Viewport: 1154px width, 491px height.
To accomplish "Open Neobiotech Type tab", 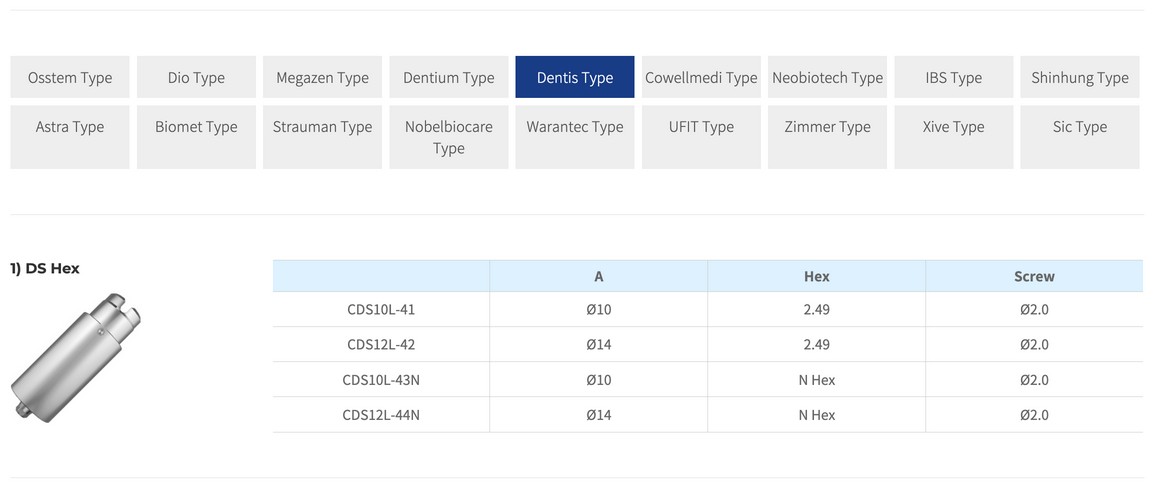I will [827, 77].
